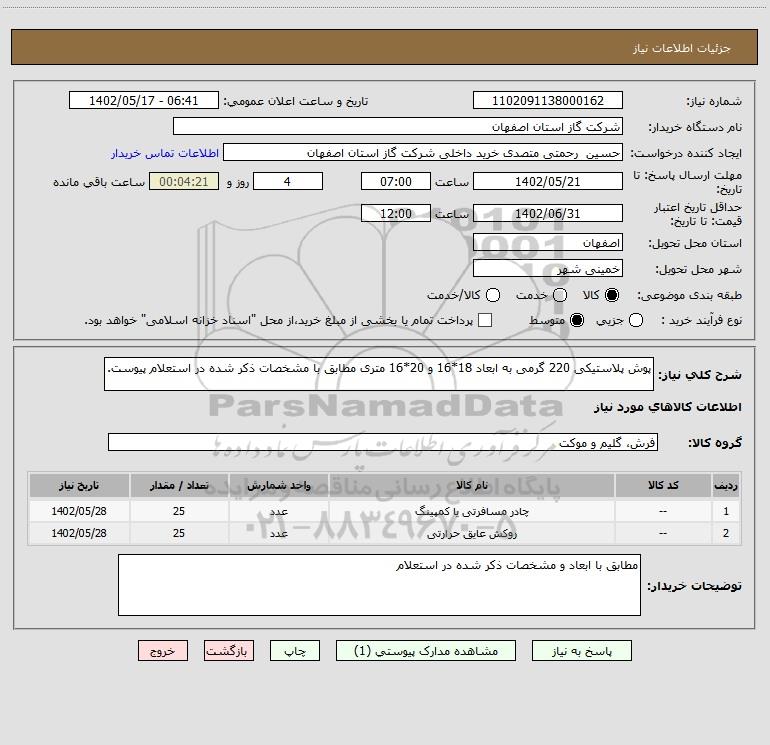Viewport: 770px width, 745px height.
Task: Click پاسخ به نیاز button
Action: (581, 651)
